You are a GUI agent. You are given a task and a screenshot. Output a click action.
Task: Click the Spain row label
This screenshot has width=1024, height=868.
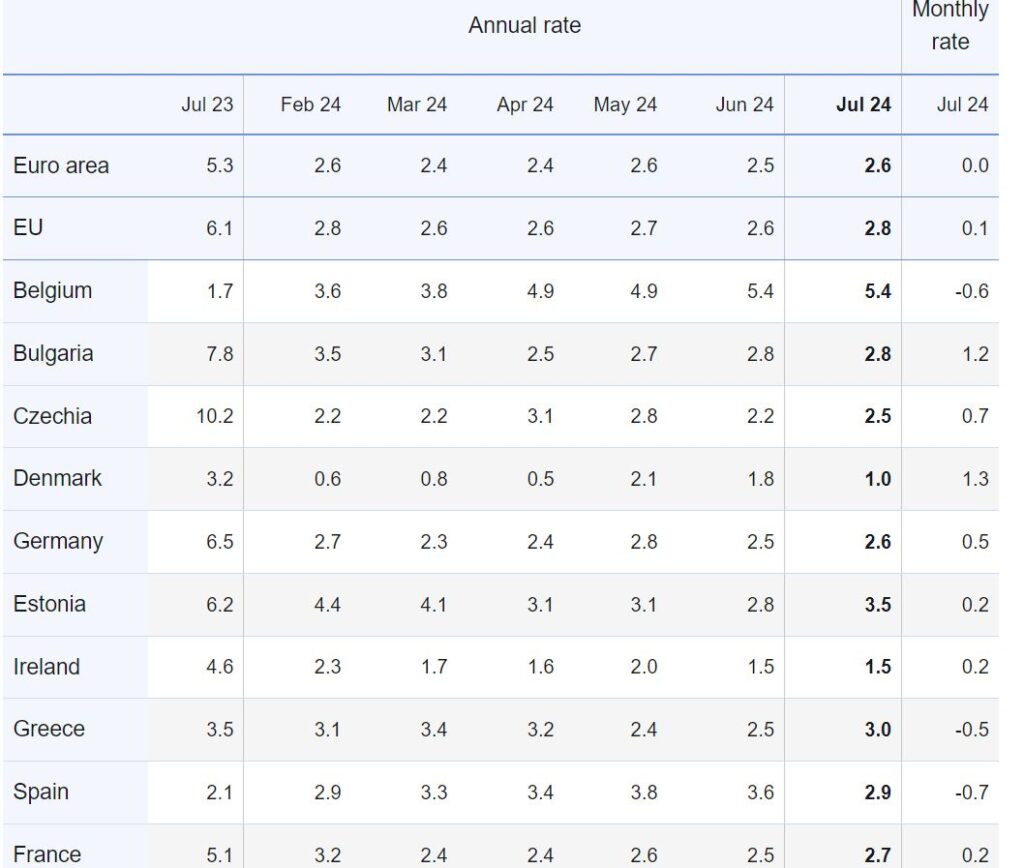pyautogui.click(x=40, y=792)
